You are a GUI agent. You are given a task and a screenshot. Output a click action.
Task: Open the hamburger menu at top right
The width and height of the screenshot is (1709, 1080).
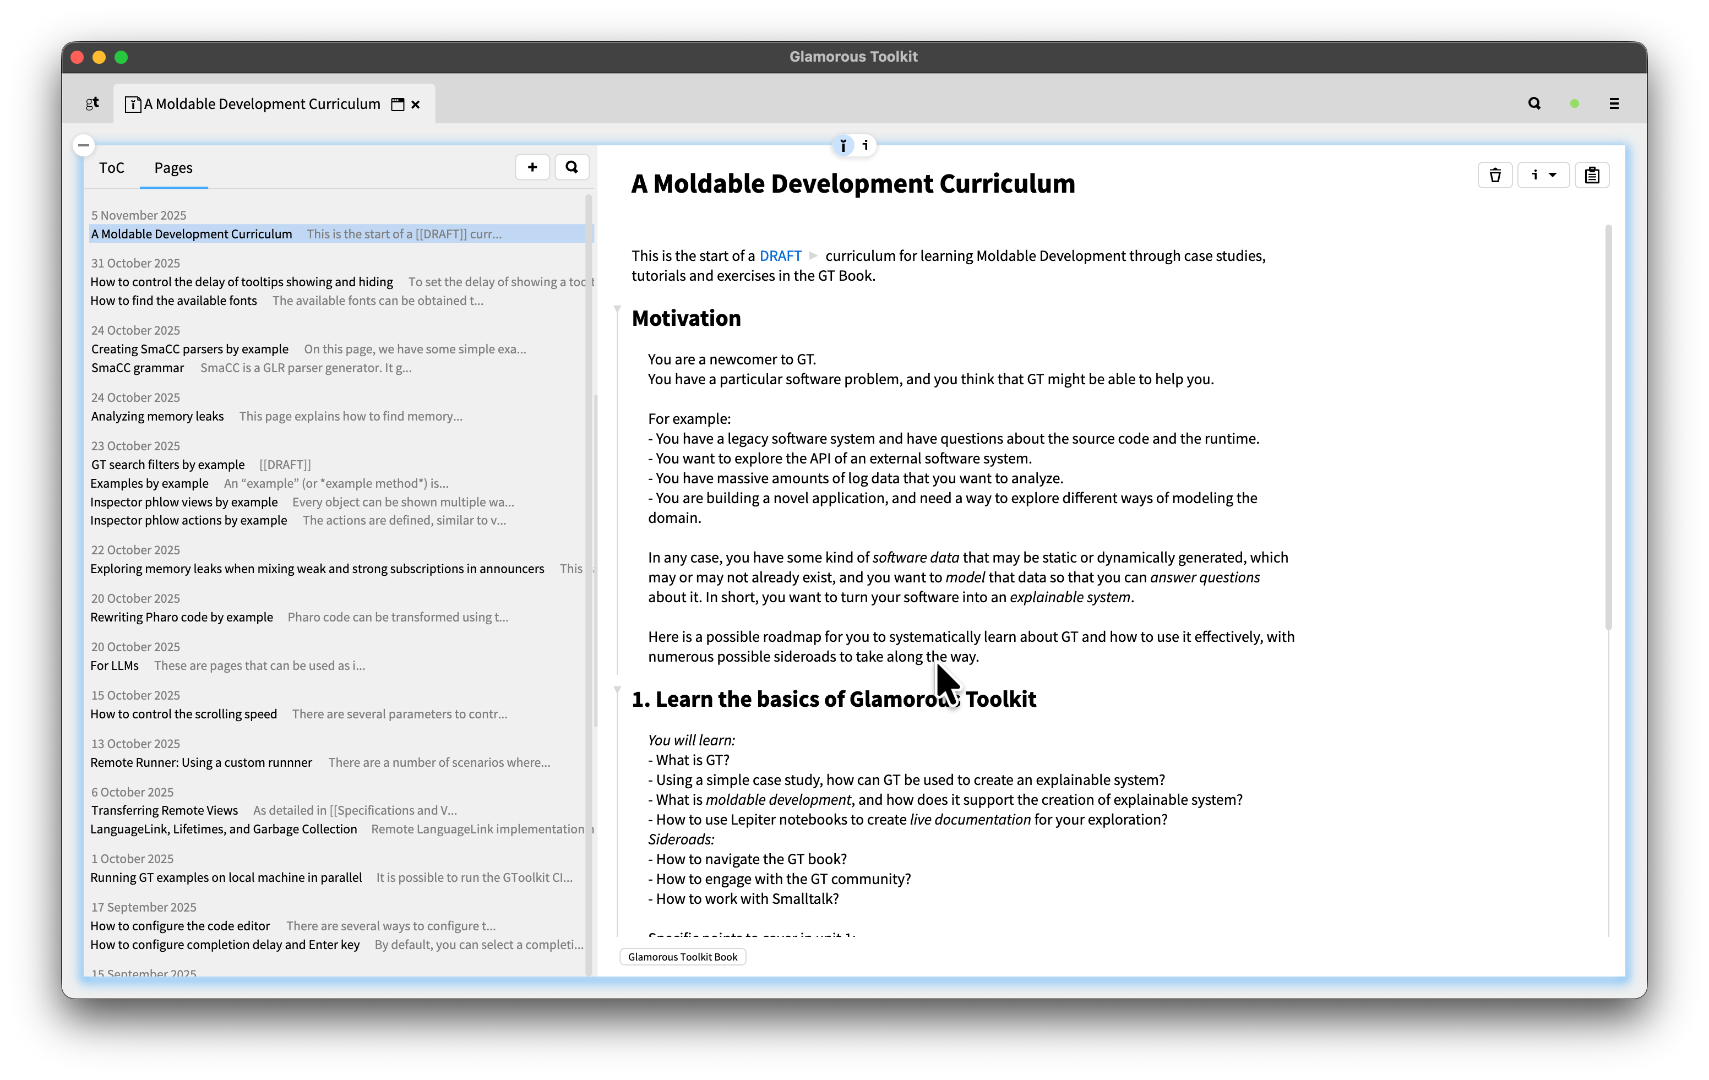click(1614, 104)
